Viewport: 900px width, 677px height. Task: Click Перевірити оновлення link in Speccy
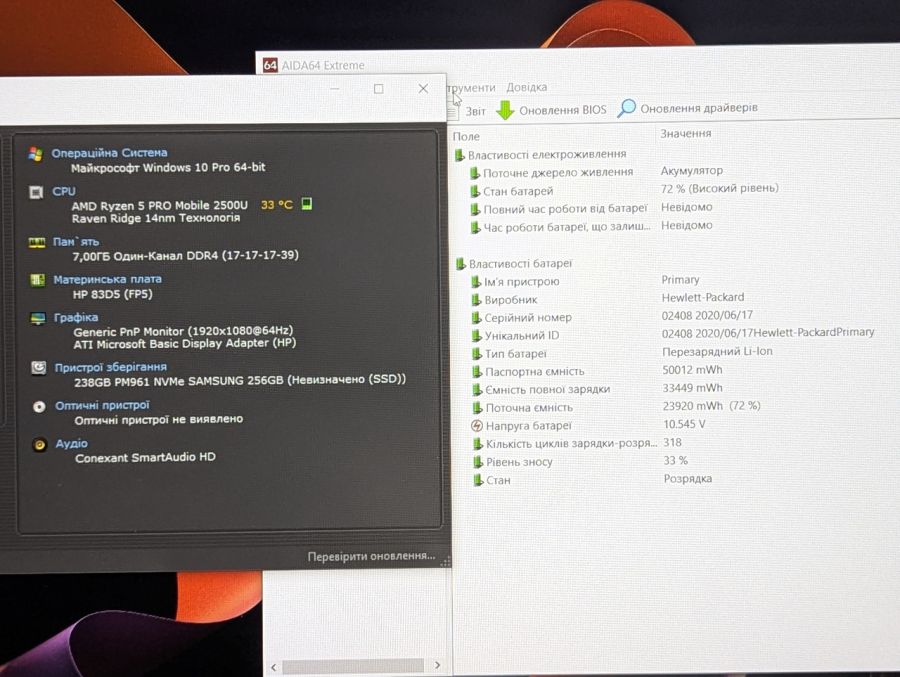[x=371, y=556]
